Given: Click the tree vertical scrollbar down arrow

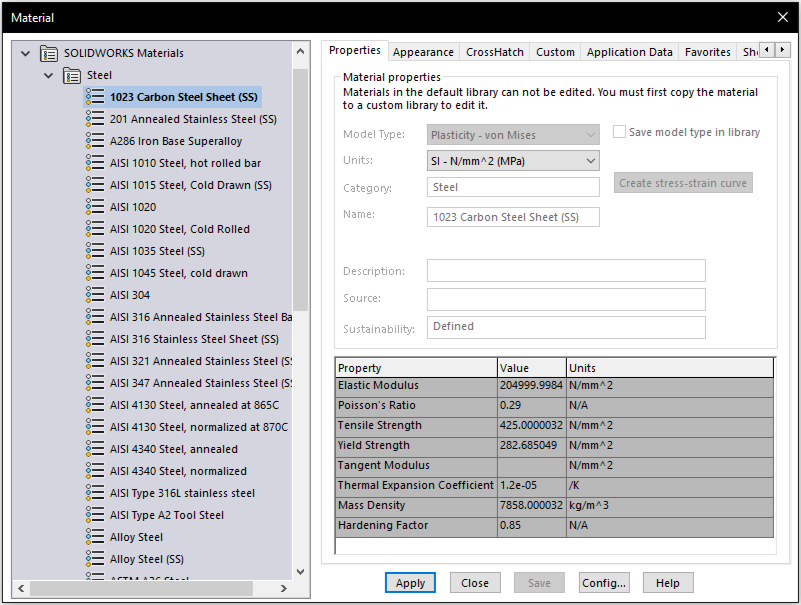Looking at the screenshot, I should 300,572.
